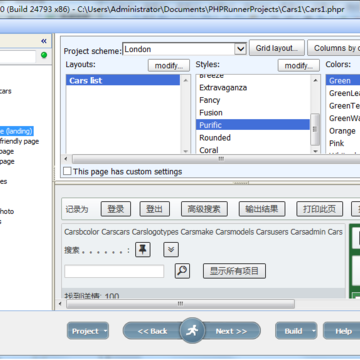This screenshot has width=360, height=360.
Task: Open the Help button
Action: coord(342,331)
